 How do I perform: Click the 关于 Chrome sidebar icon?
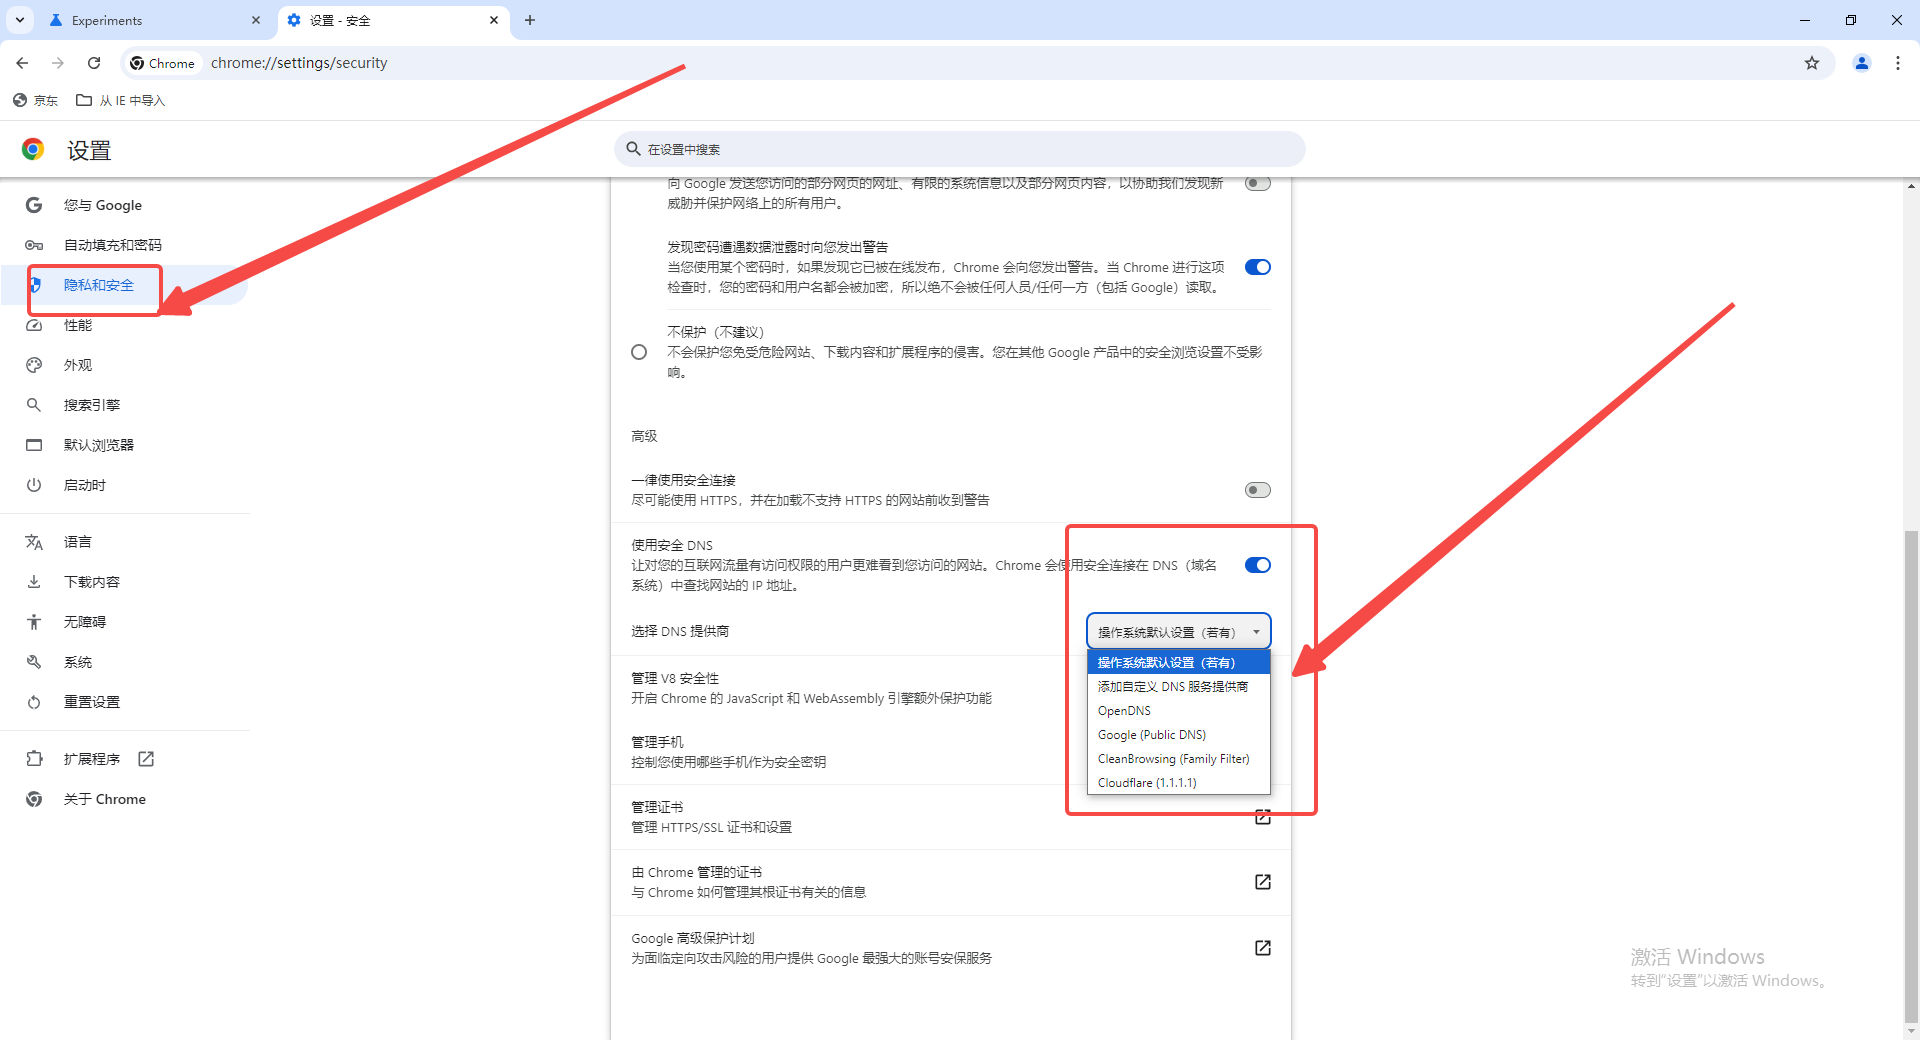coord(34,799)
